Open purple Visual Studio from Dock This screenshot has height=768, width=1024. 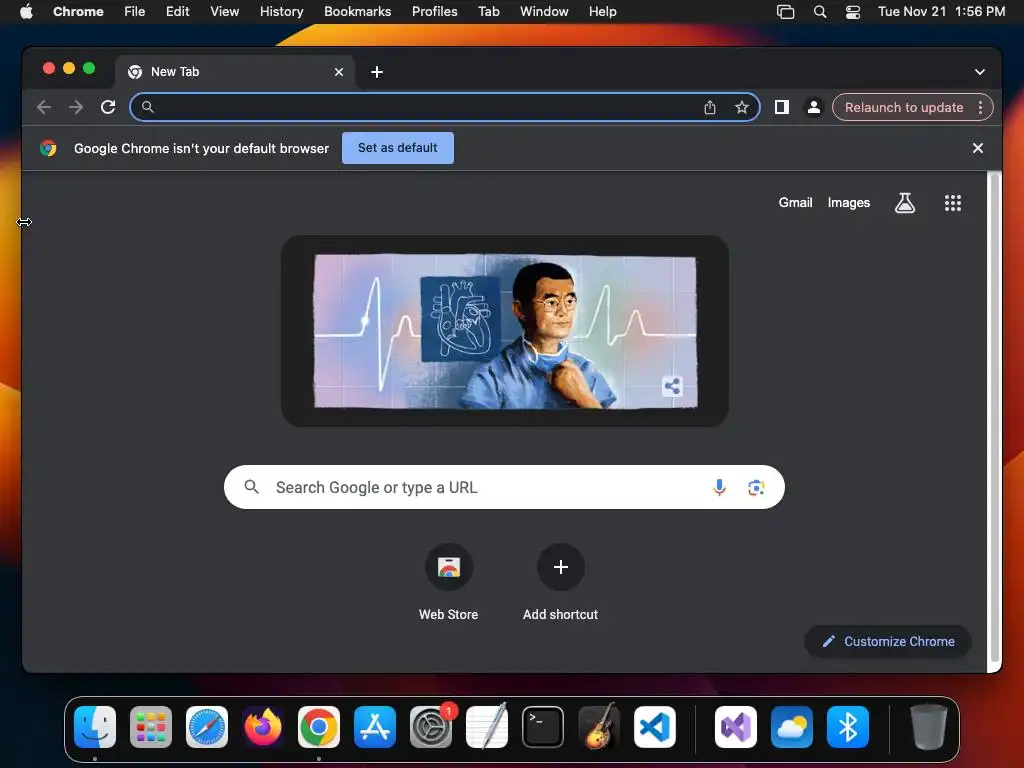pos(736,727)
